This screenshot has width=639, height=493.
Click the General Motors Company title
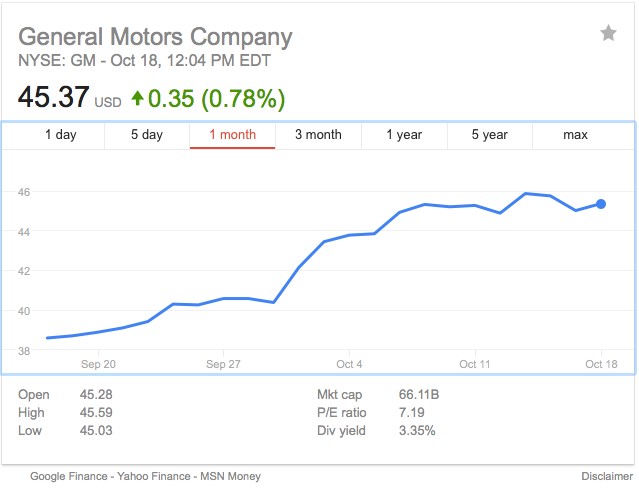(156, 38)
